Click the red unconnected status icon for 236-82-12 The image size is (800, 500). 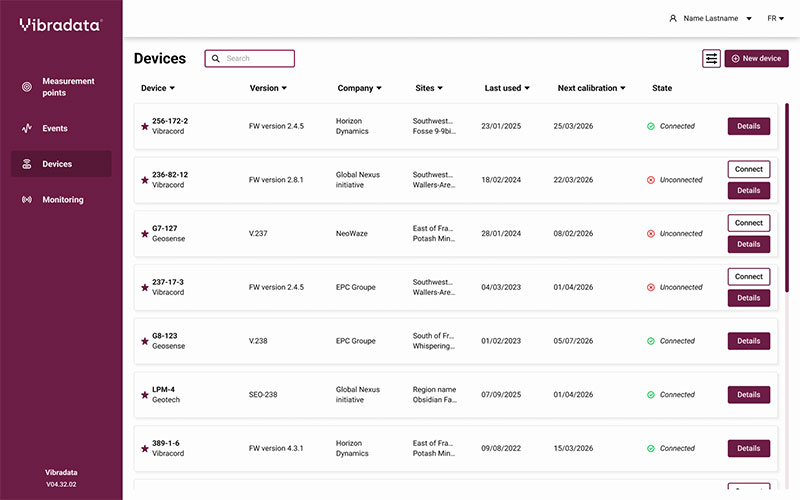pyautogui.click(x=651, y=180)
